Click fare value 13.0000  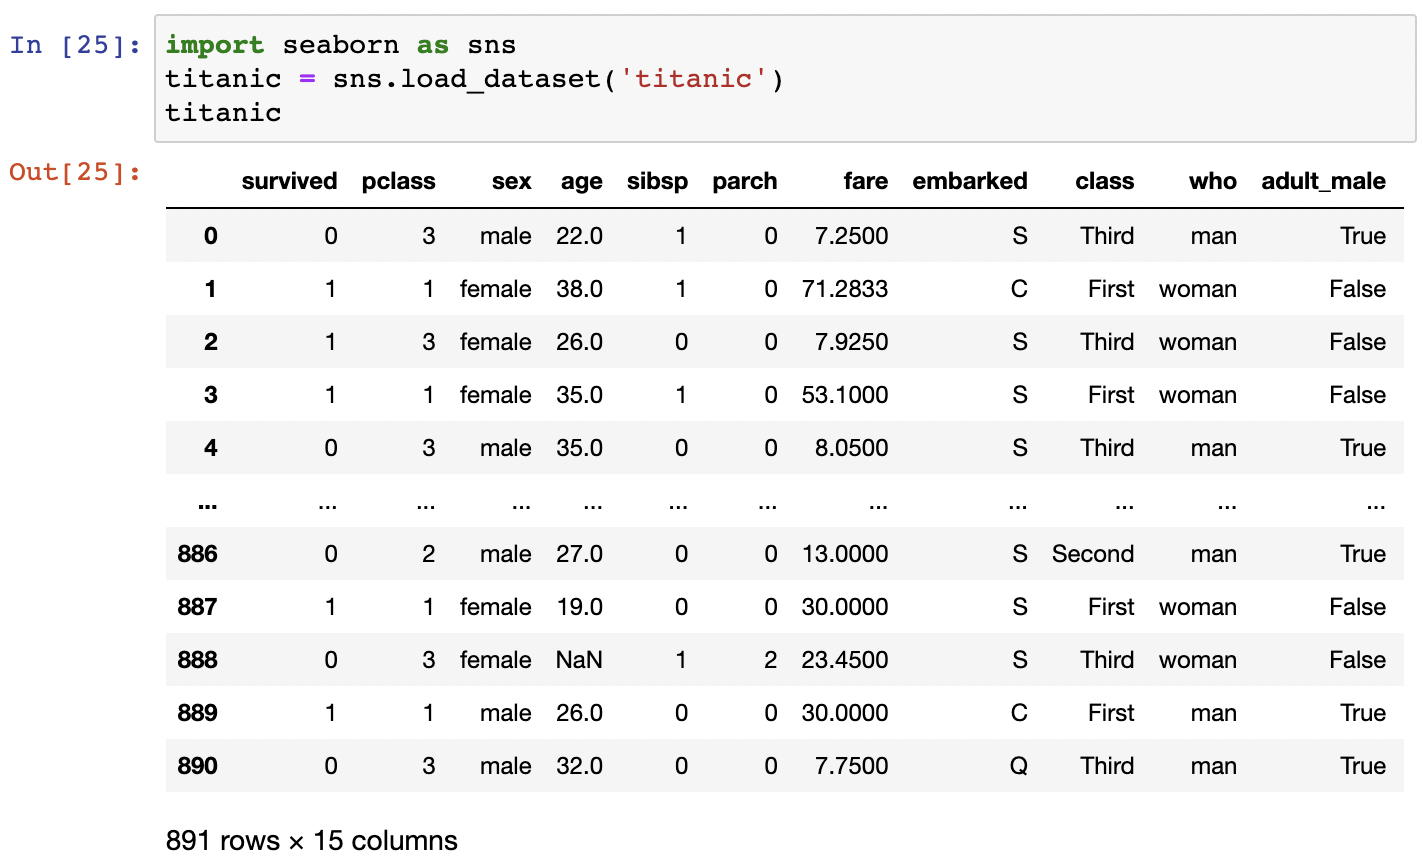845,554
